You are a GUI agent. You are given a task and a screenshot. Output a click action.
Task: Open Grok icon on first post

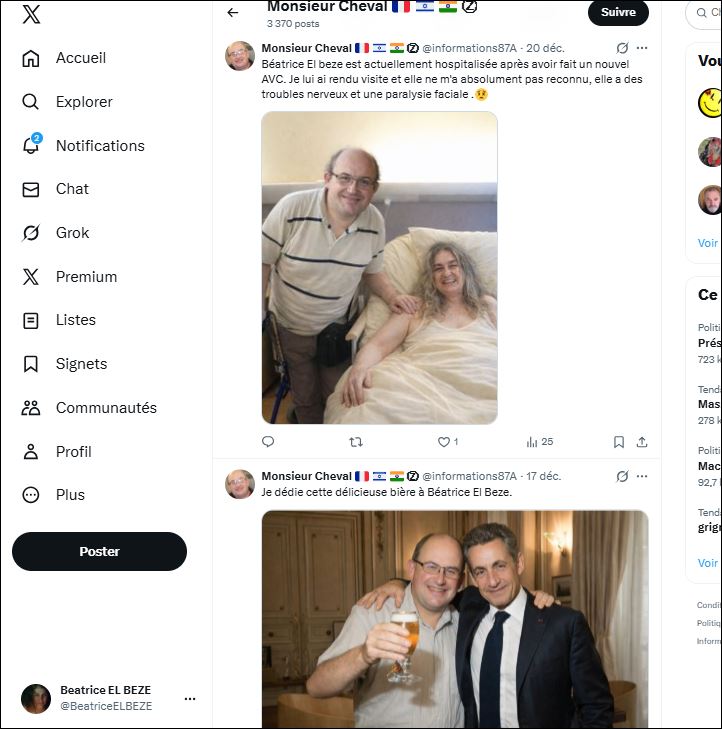point(622,48)
